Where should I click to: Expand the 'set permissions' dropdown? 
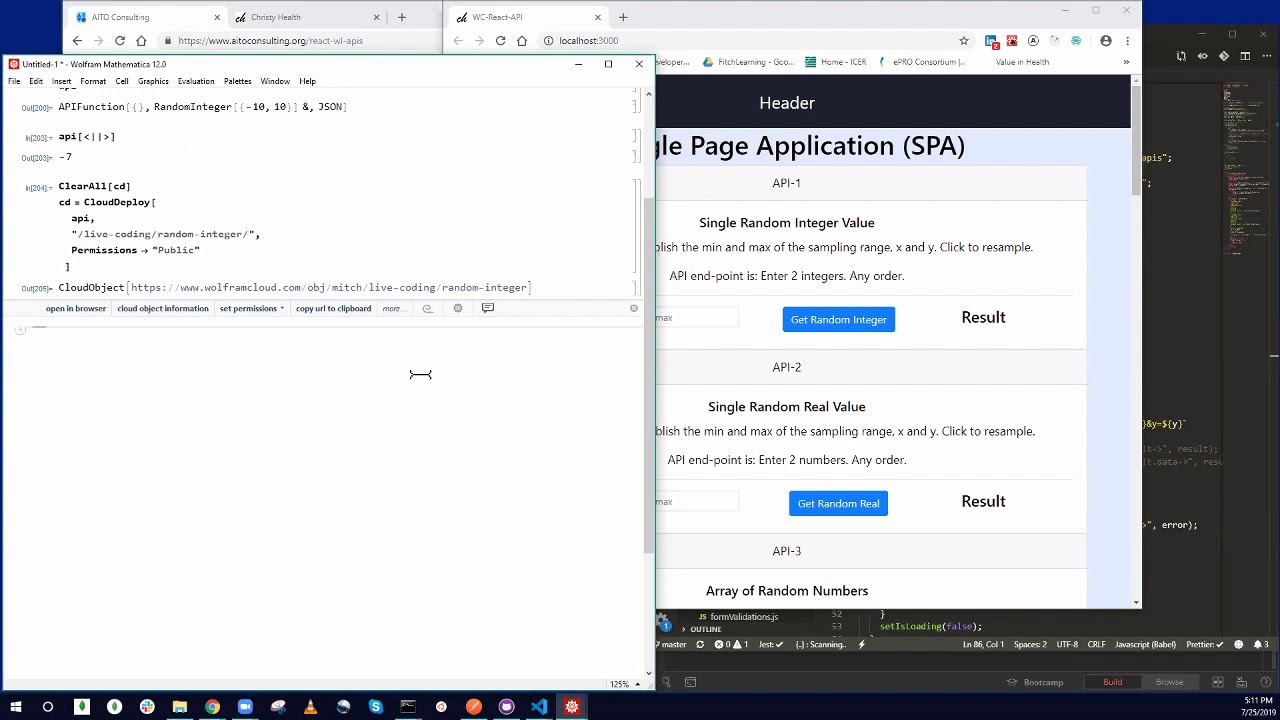coord(252,308)
